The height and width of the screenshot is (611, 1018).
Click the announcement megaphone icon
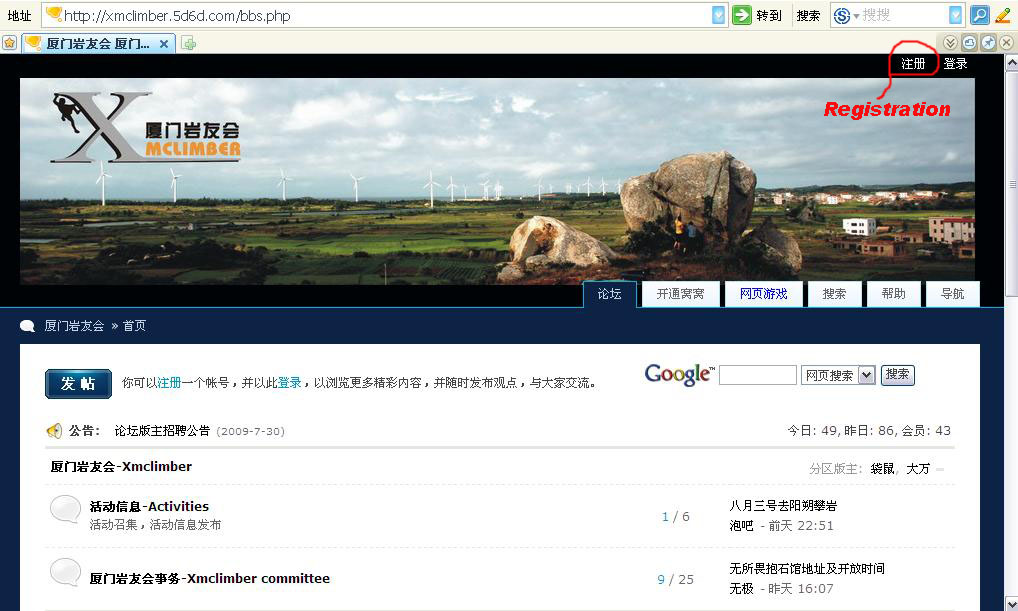54,431
